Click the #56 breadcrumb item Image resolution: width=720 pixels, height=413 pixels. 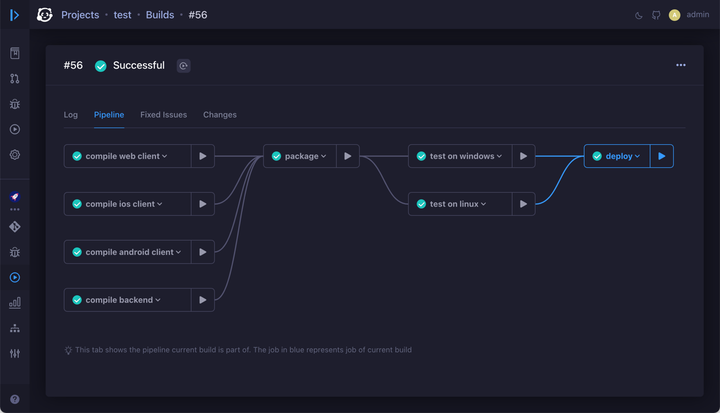click(198, 15)
